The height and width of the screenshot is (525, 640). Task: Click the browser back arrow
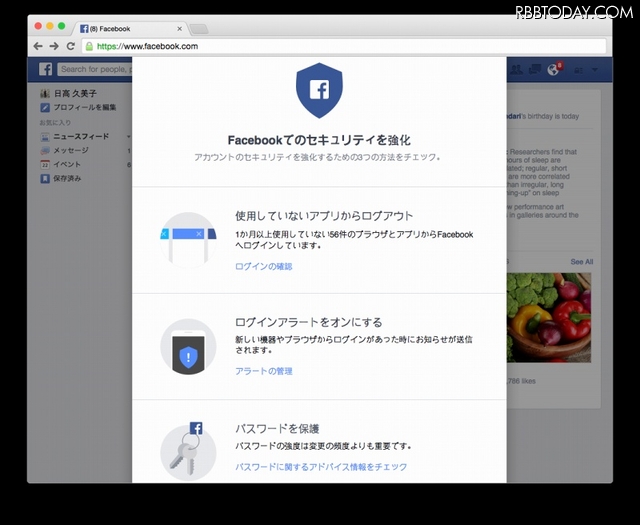tap(38, 46)
